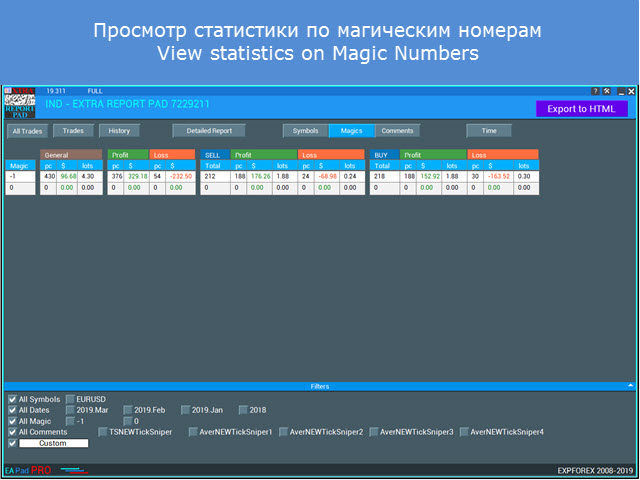The image size is (640, 480).
Task: Collapse the Filters panel using the arrow
Action: tap(630, 384)
